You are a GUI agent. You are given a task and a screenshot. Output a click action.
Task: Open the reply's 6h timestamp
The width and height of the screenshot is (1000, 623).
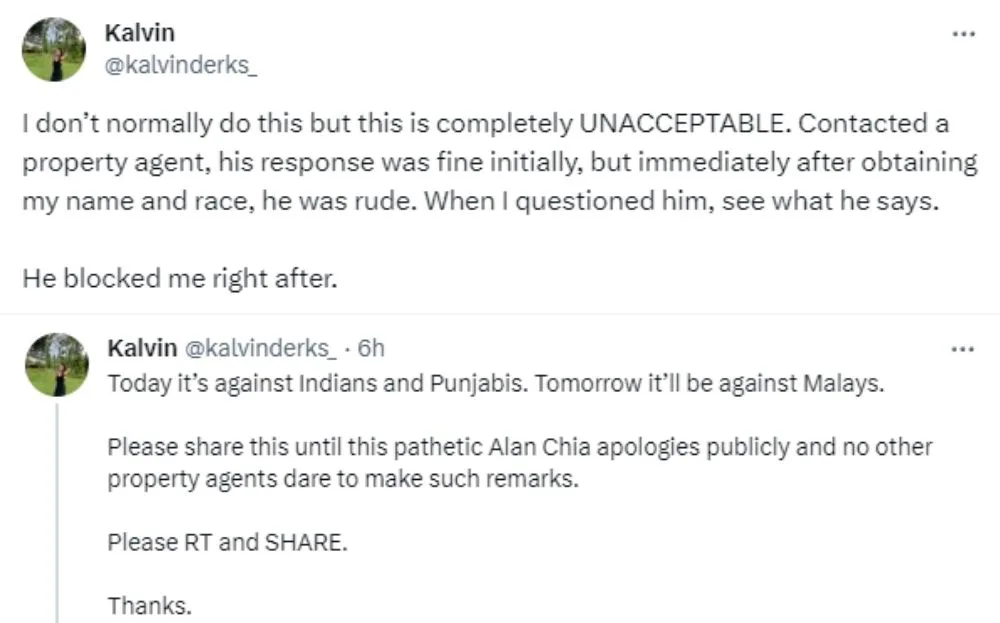click(x=371, y=348)
